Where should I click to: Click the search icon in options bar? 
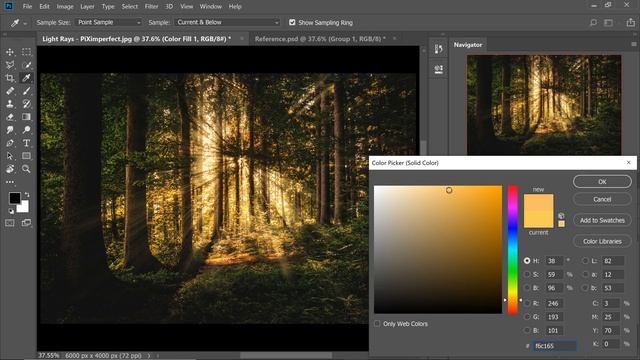tap(593, 22)
